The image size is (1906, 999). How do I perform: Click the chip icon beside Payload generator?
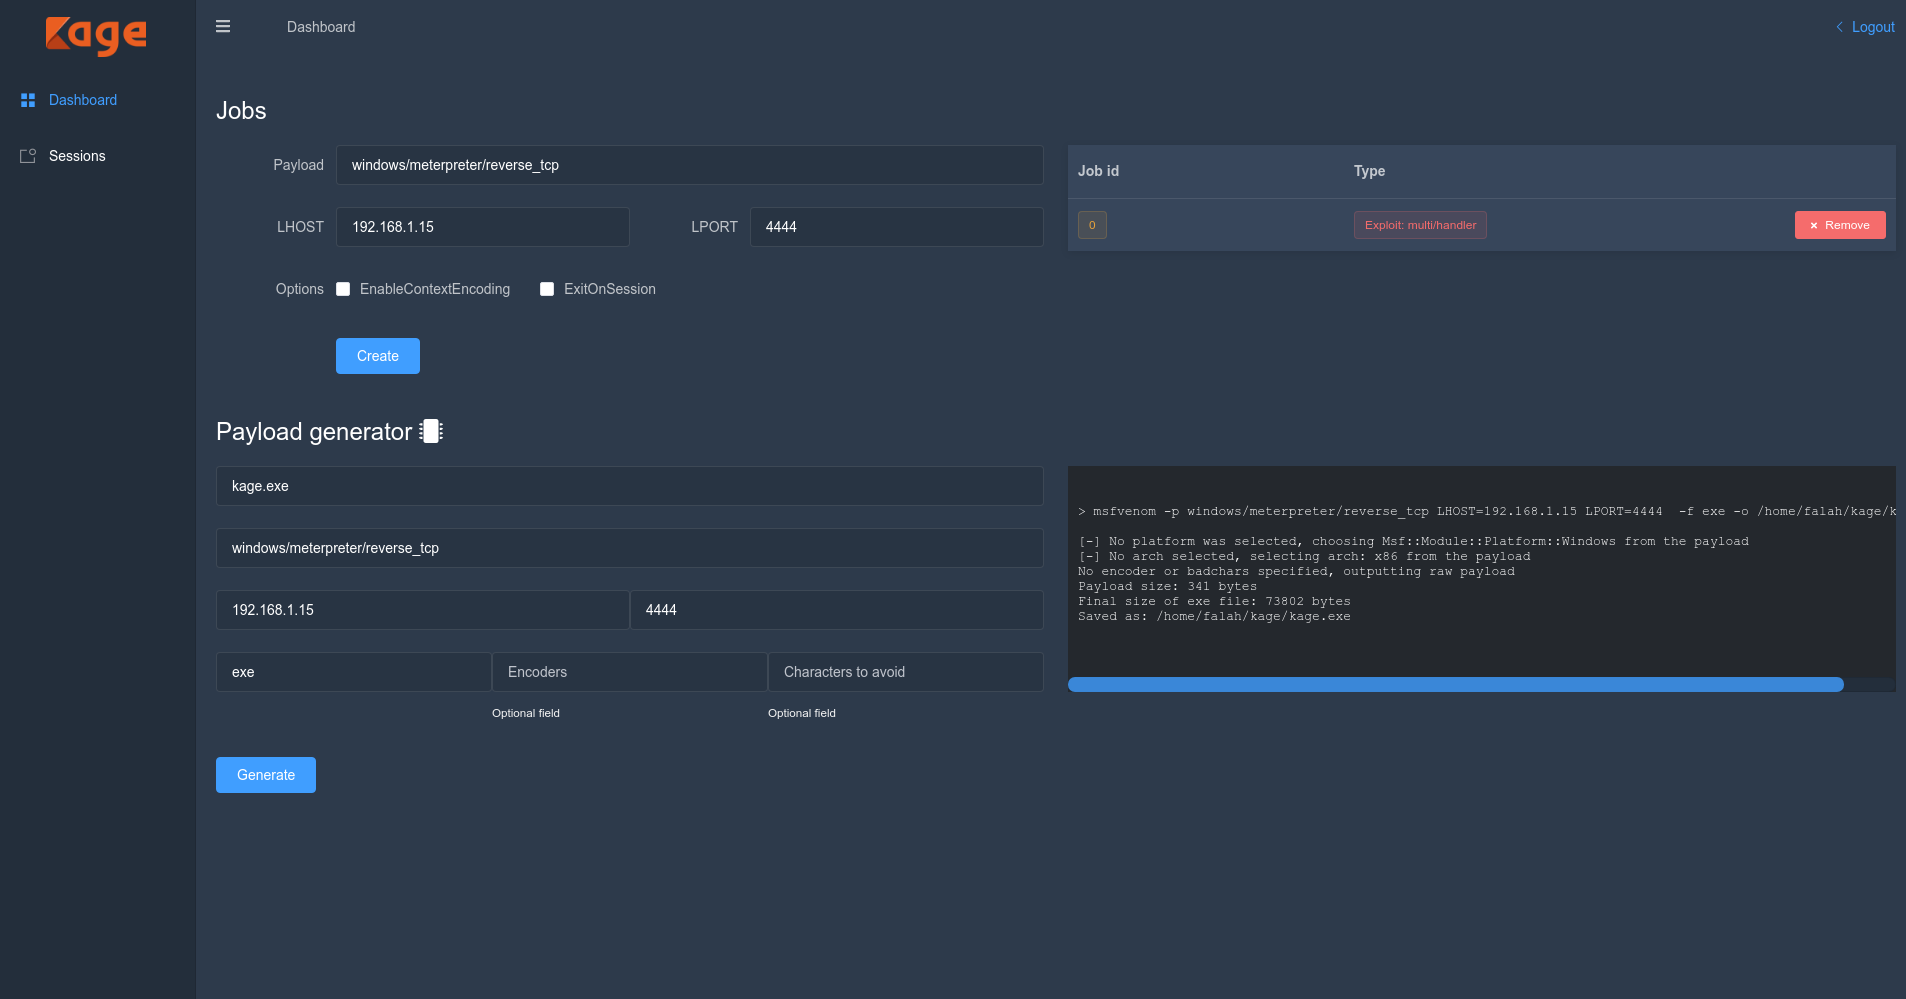pos(431,431)
